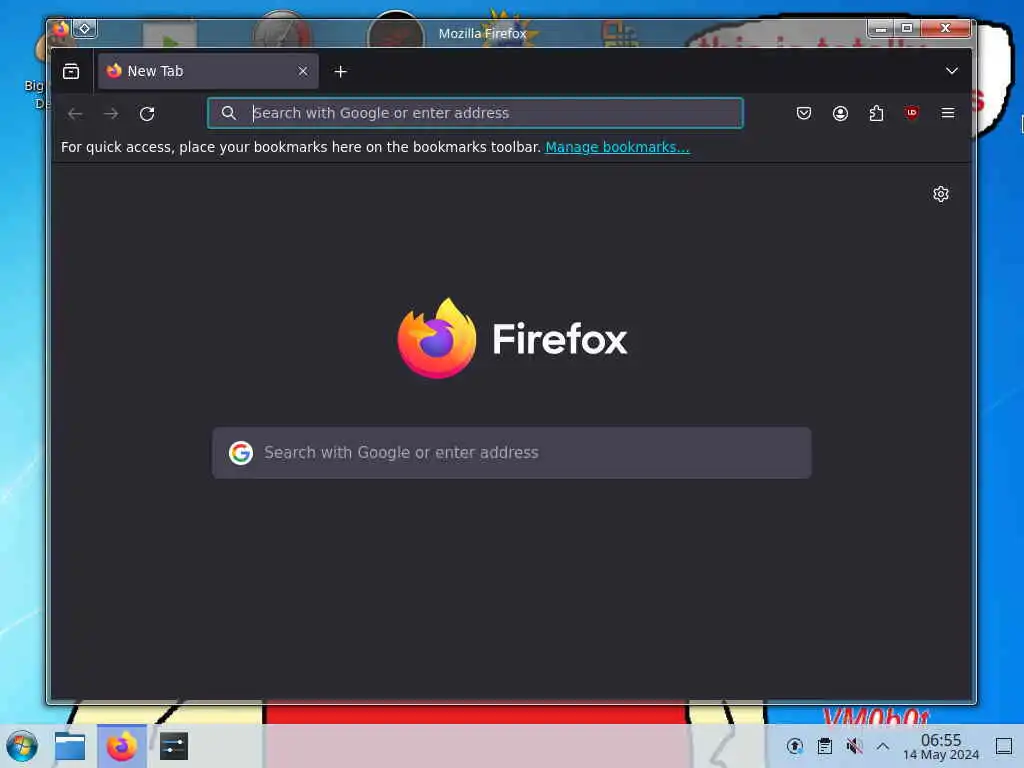
Task: Reload the current page
Action: 147,114
